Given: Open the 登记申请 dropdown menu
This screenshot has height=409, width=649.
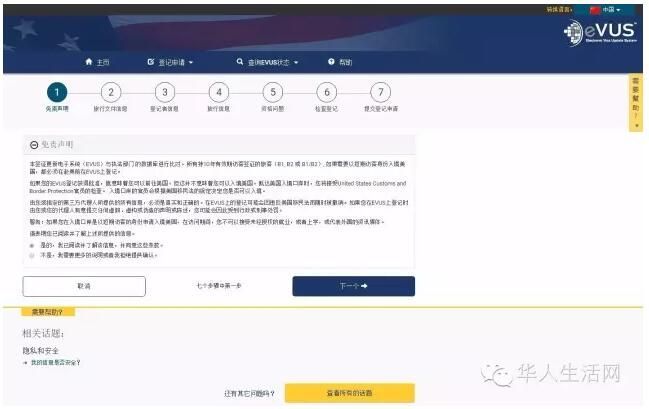Looking at the screenshot, I should (x=171, y=62).
